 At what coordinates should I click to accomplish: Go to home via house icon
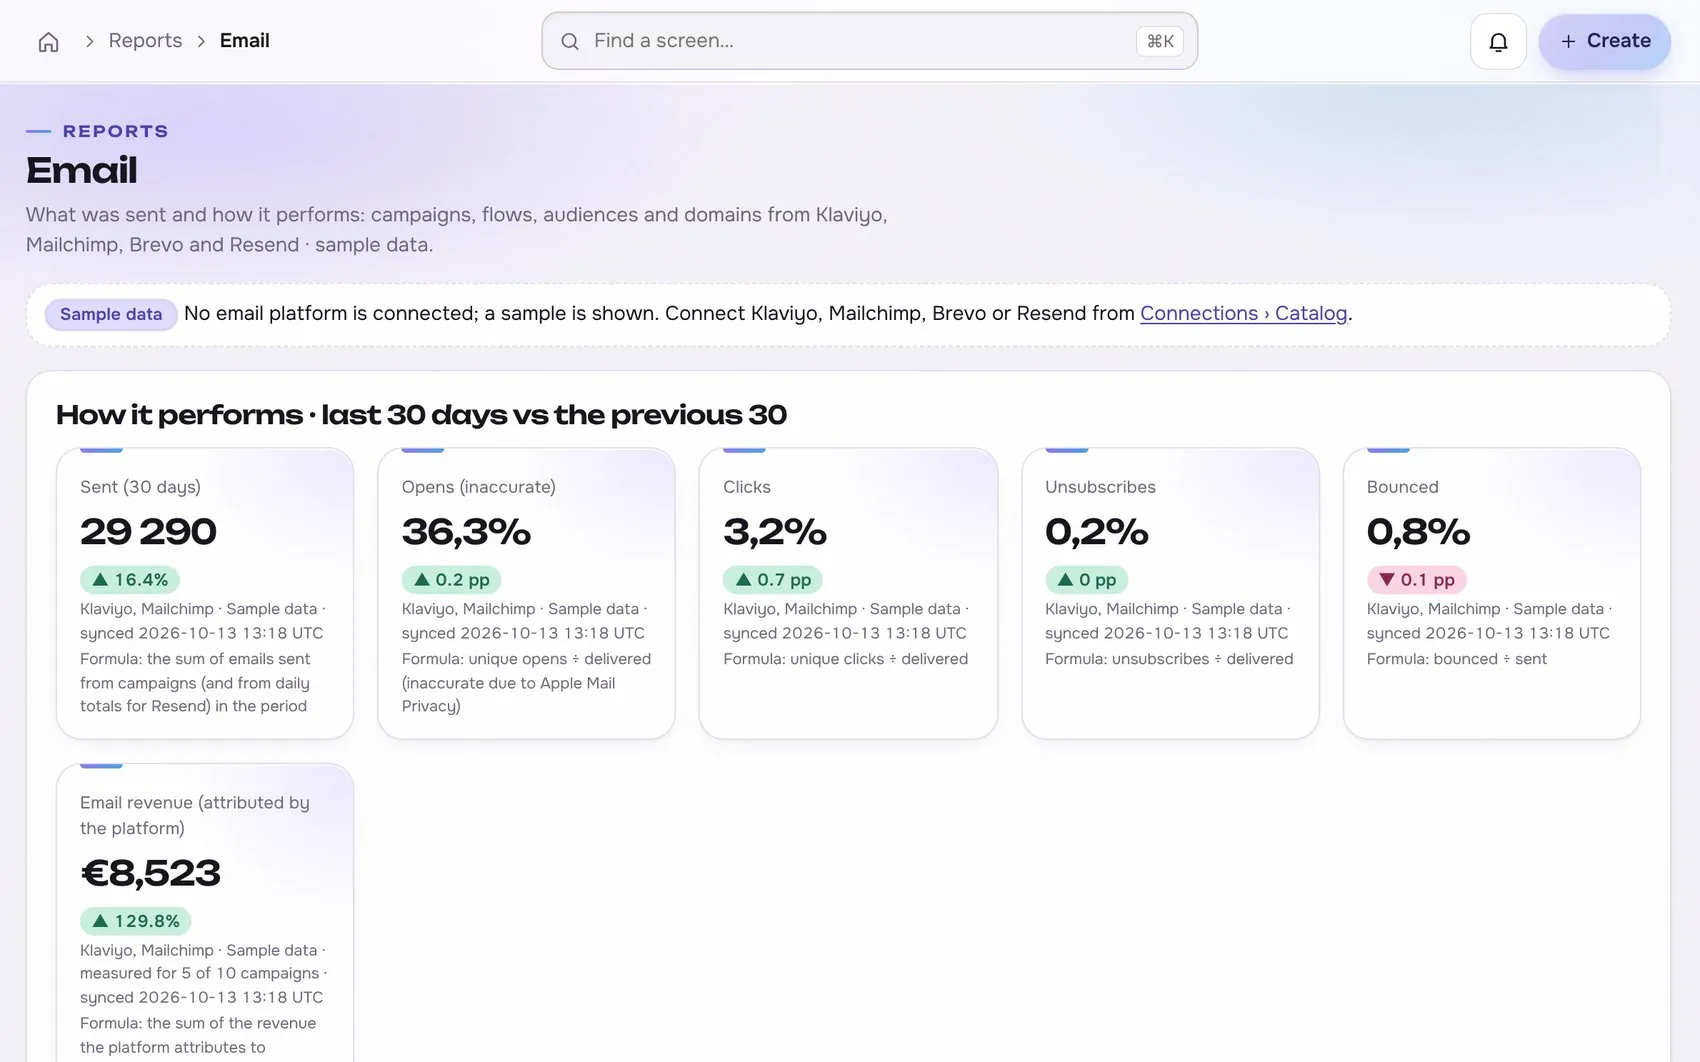[x=48, y=41]
